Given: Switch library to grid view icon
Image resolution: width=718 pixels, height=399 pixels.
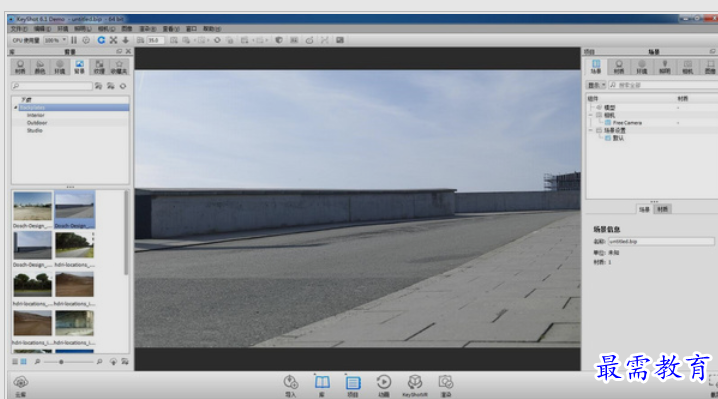Looking at the screenshot, I should (x=23, y=361).
